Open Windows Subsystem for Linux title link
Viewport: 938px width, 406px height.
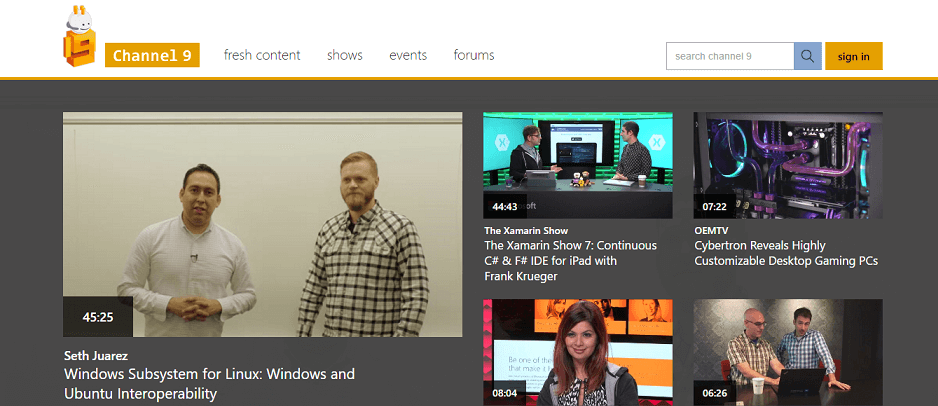point(209,384)
